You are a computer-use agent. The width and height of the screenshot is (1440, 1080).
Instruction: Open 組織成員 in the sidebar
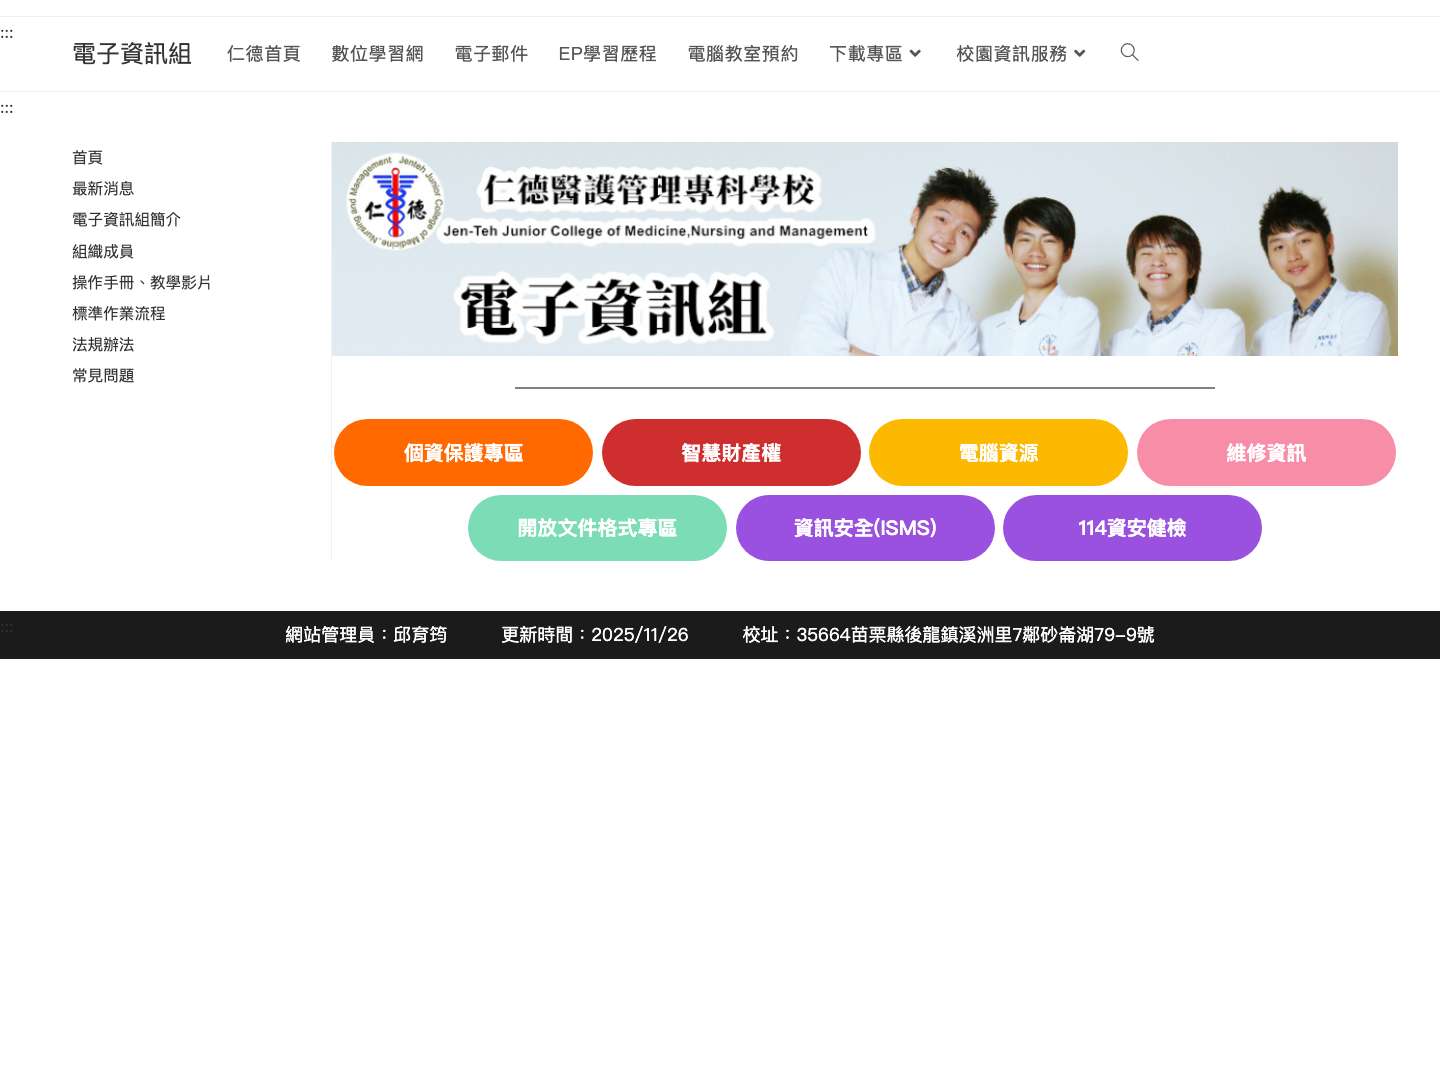click(103, 250)
